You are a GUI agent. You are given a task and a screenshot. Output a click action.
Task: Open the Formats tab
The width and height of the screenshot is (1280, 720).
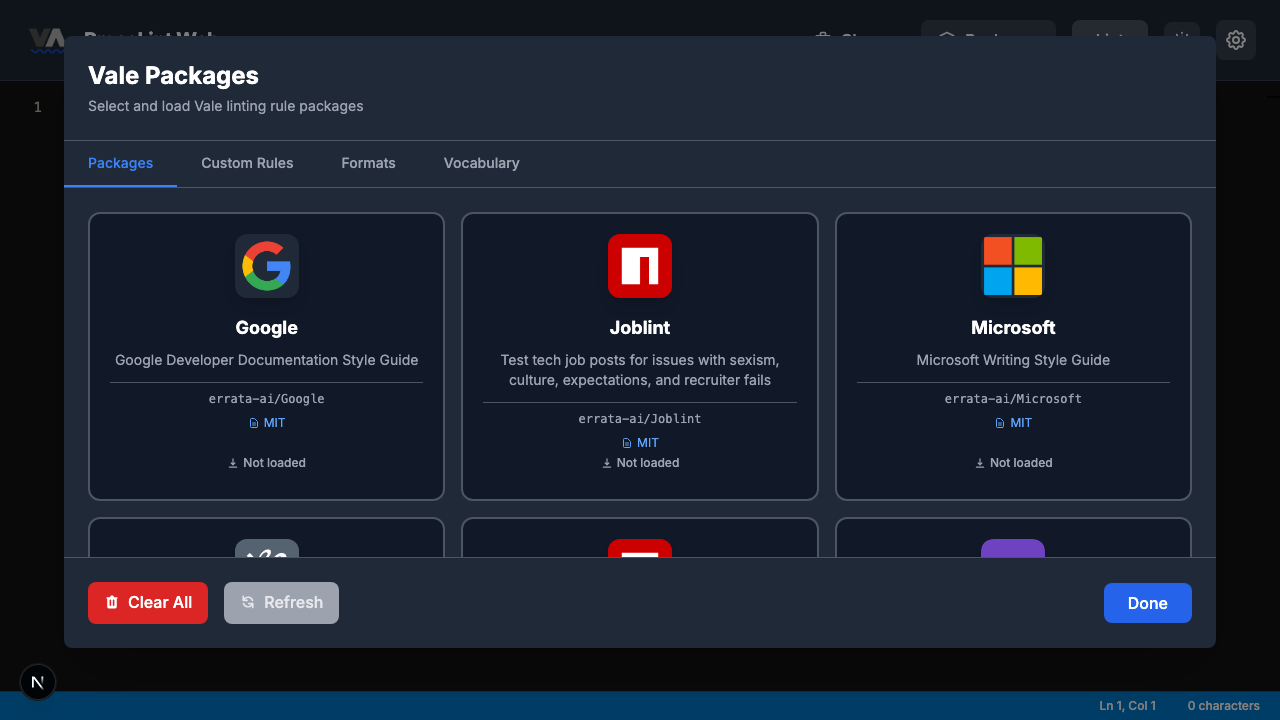tap(368, 163)
